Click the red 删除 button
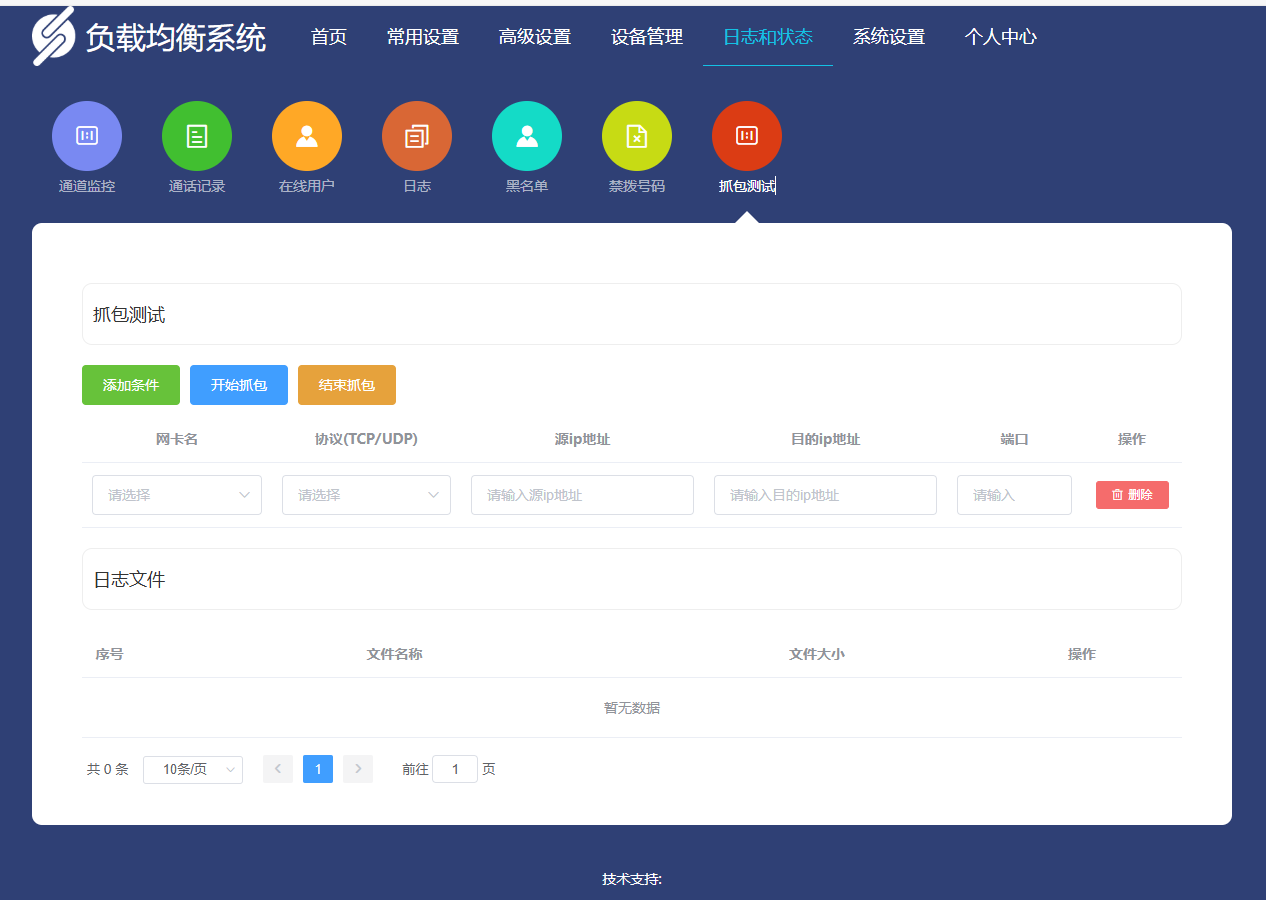This screenshot has width=1266, height=900. [x=1132, y=495]
